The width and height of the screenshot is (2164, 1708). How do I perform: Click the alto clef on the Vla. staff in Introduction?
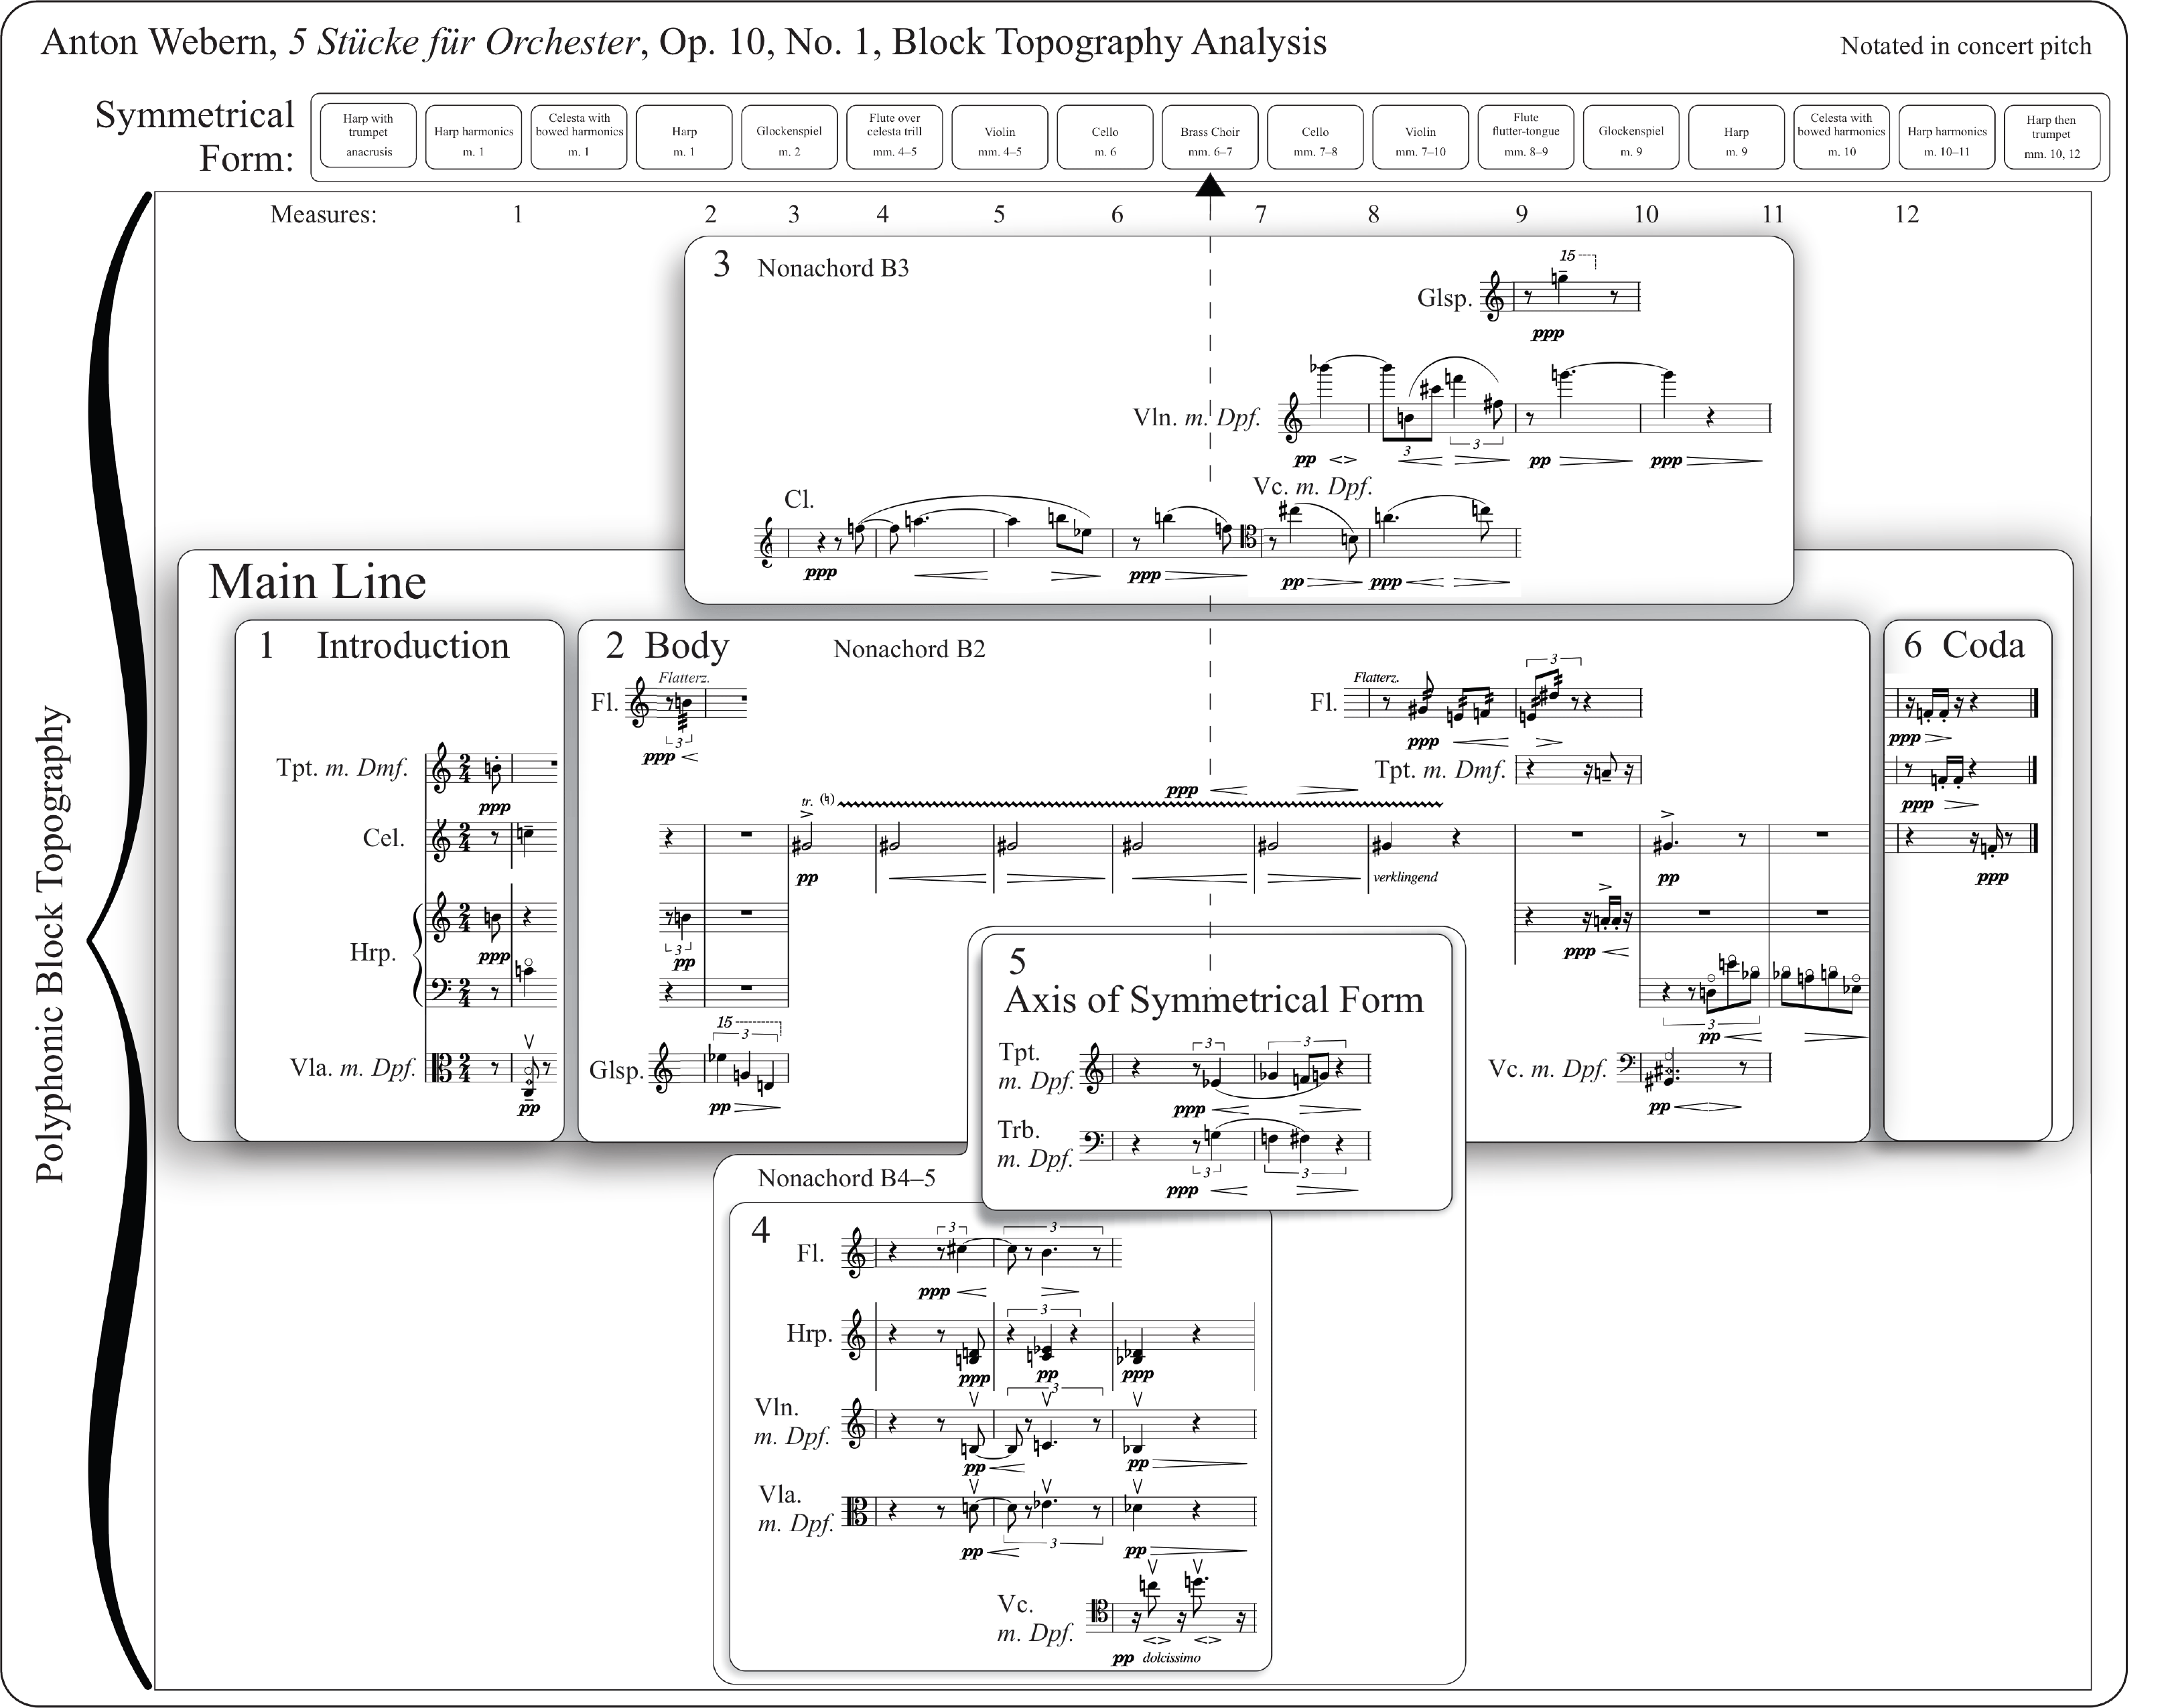(441, 1068)
